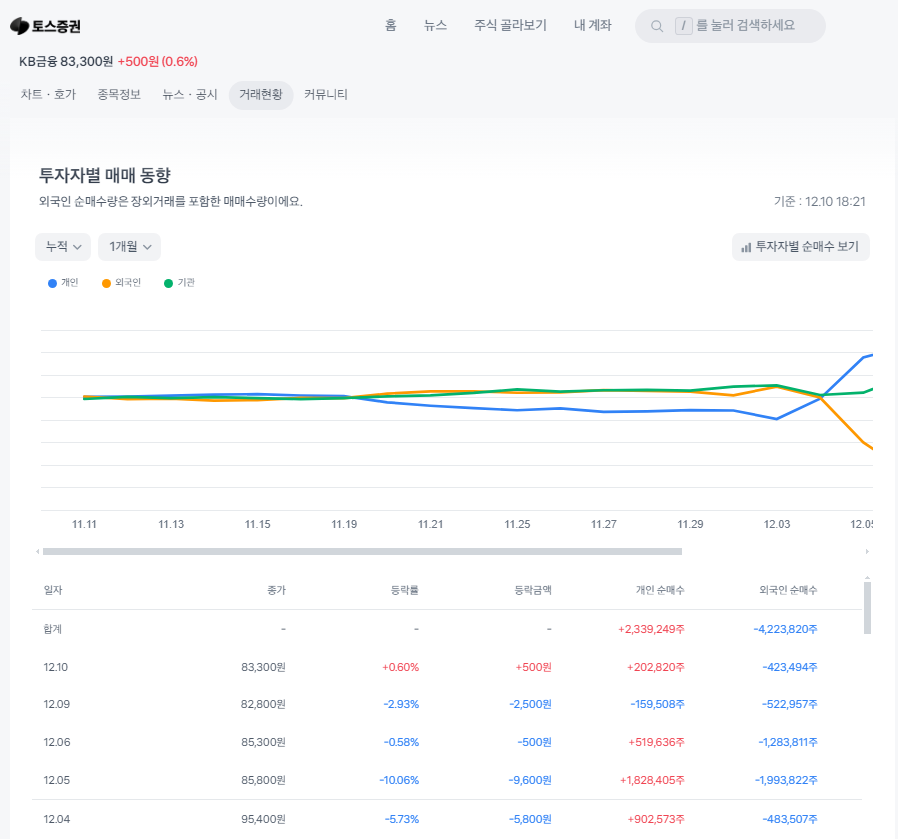
Task: Click the 일자 column header
Action: pyautogui.click(x=53, y=590)
